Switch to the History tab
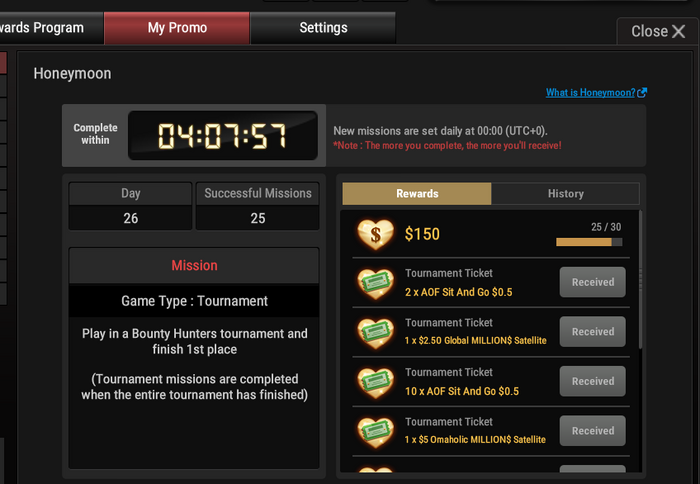Image resolution: width=700 pixels, height=484 pixels. click(566, 193)
